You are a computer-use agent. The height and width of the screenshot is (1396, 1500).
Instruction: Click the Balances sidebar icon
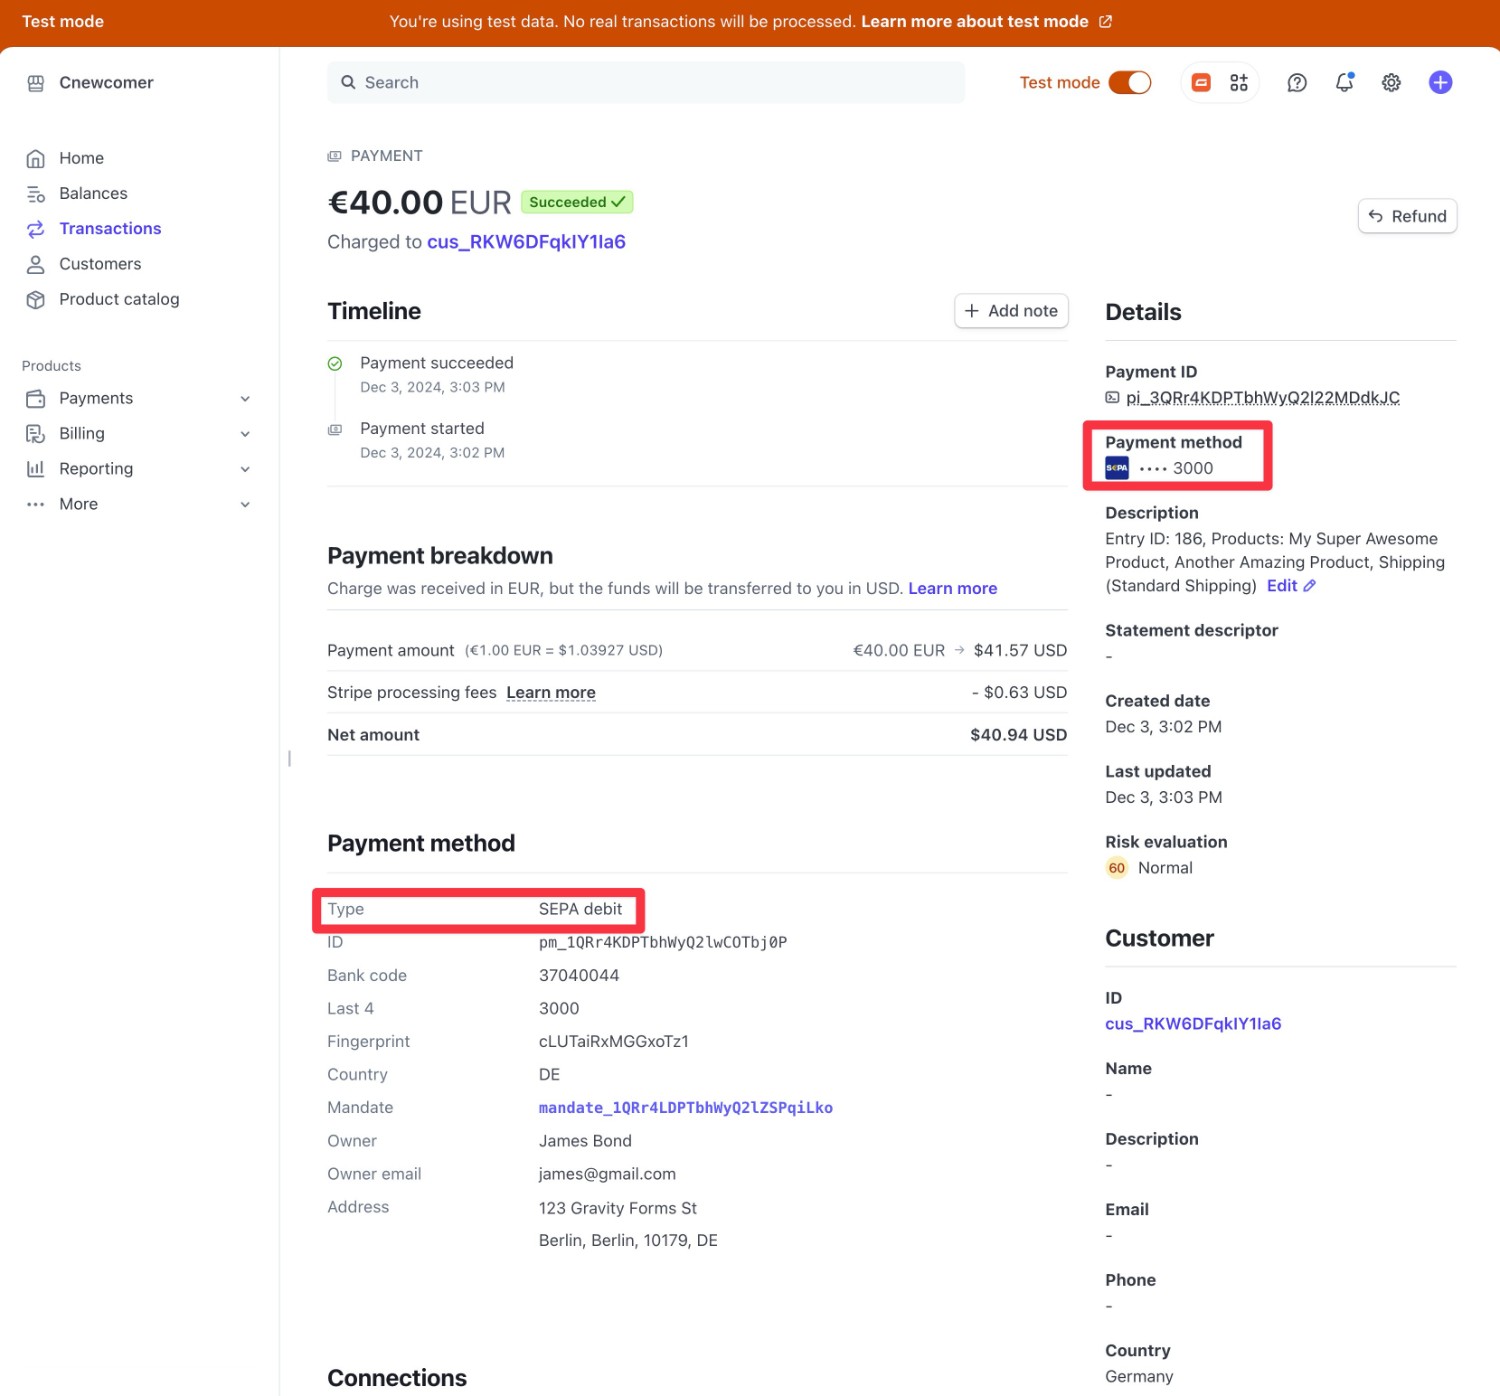[36, 194]
